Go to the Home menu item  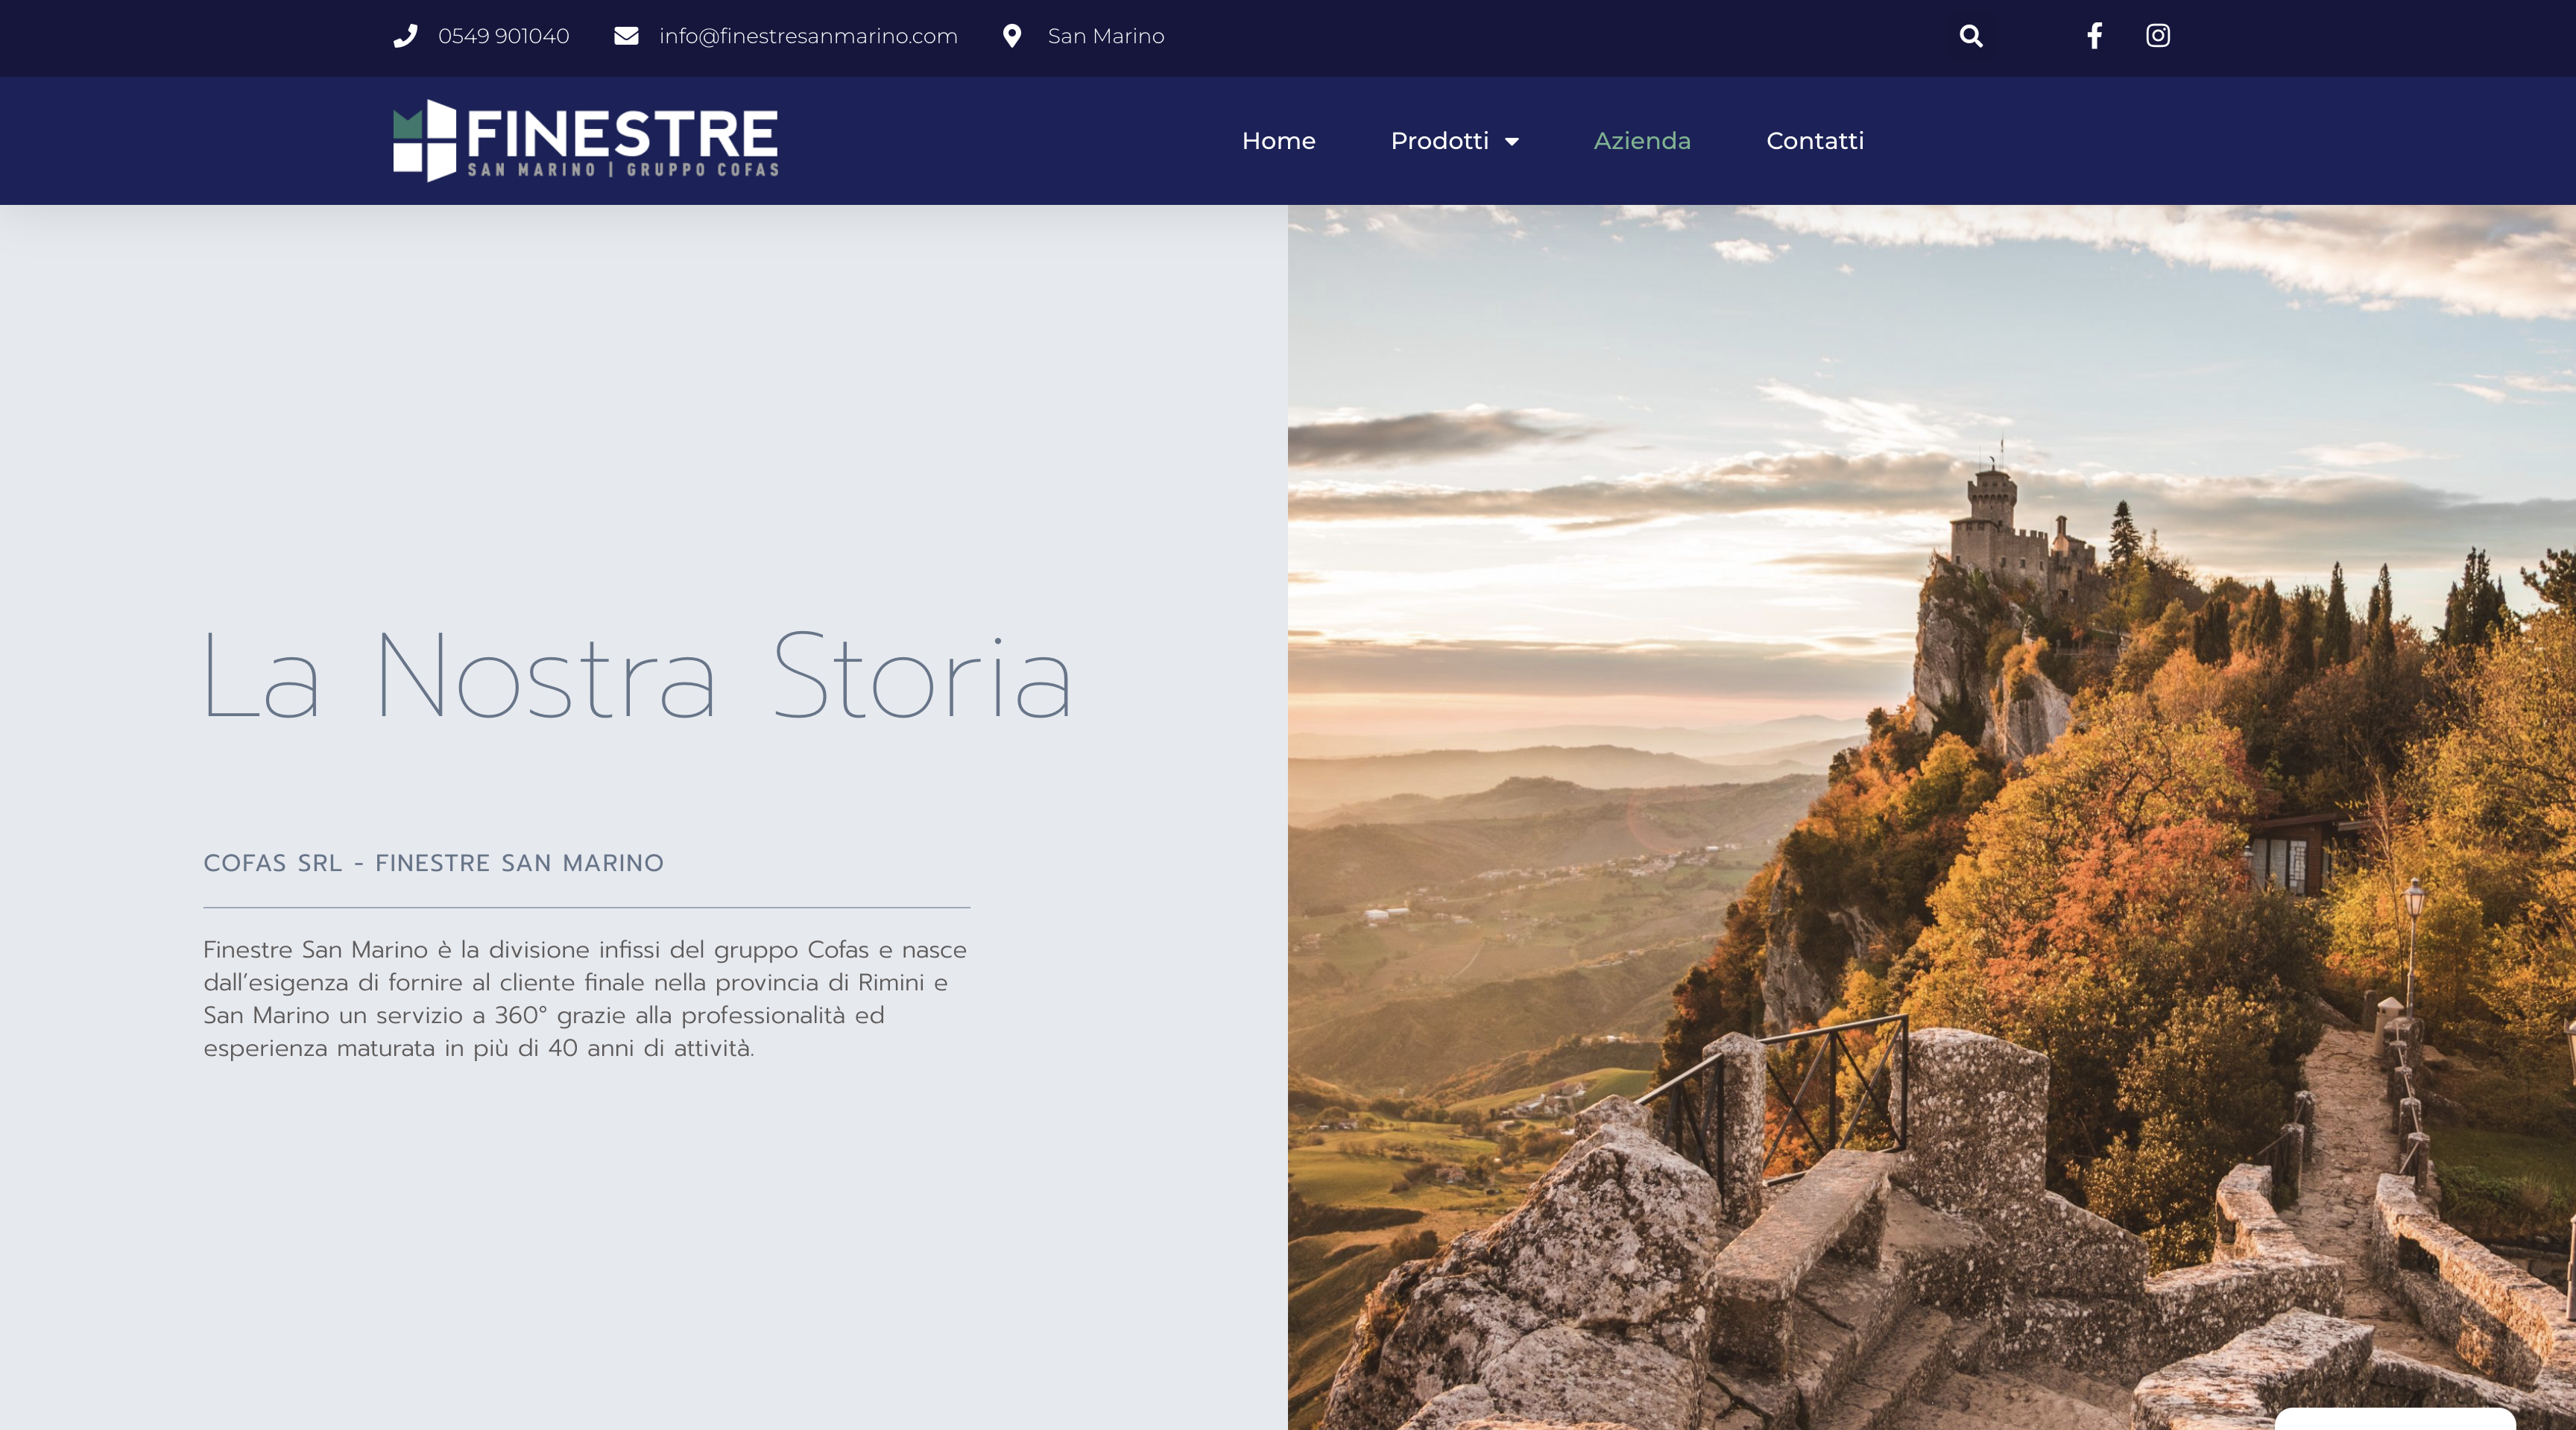coord(1278,141)
